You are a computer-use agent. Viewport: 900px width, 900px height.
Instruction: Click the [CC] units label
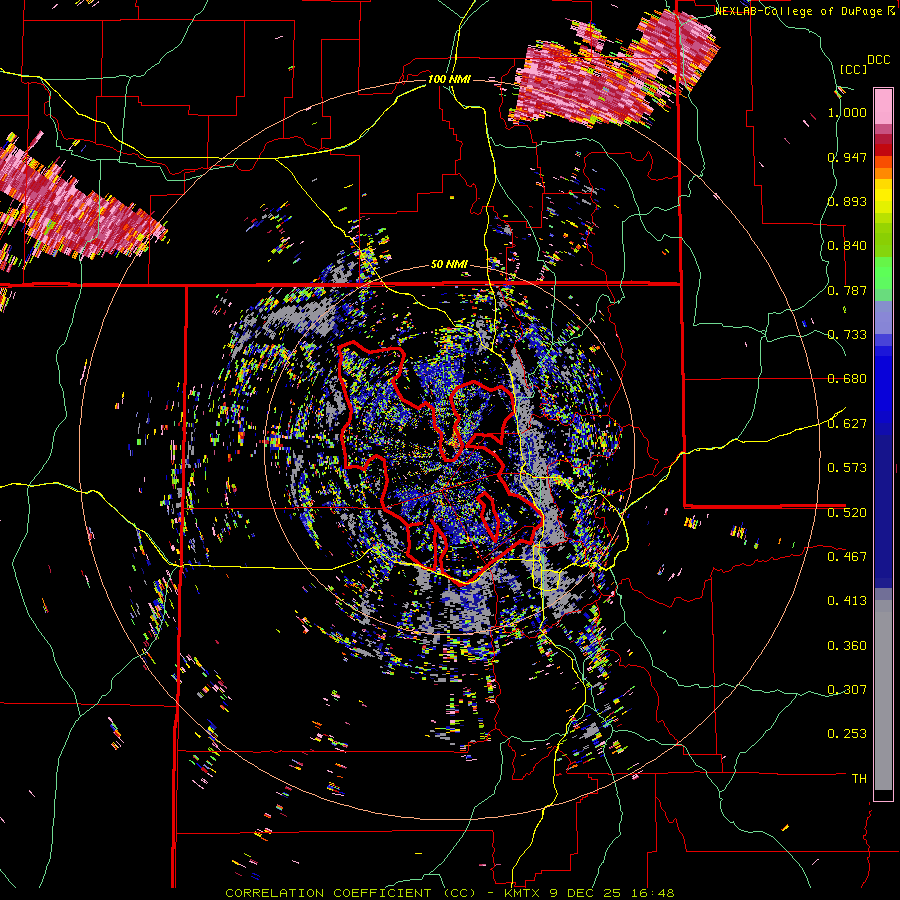click(x=853, y=69)
